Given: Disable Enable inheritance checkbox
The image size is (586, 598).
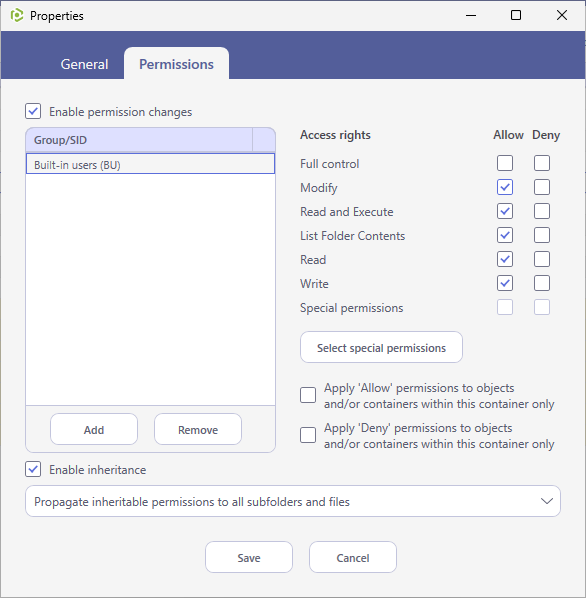Looking at the screenshot, I should pos(33,469).
